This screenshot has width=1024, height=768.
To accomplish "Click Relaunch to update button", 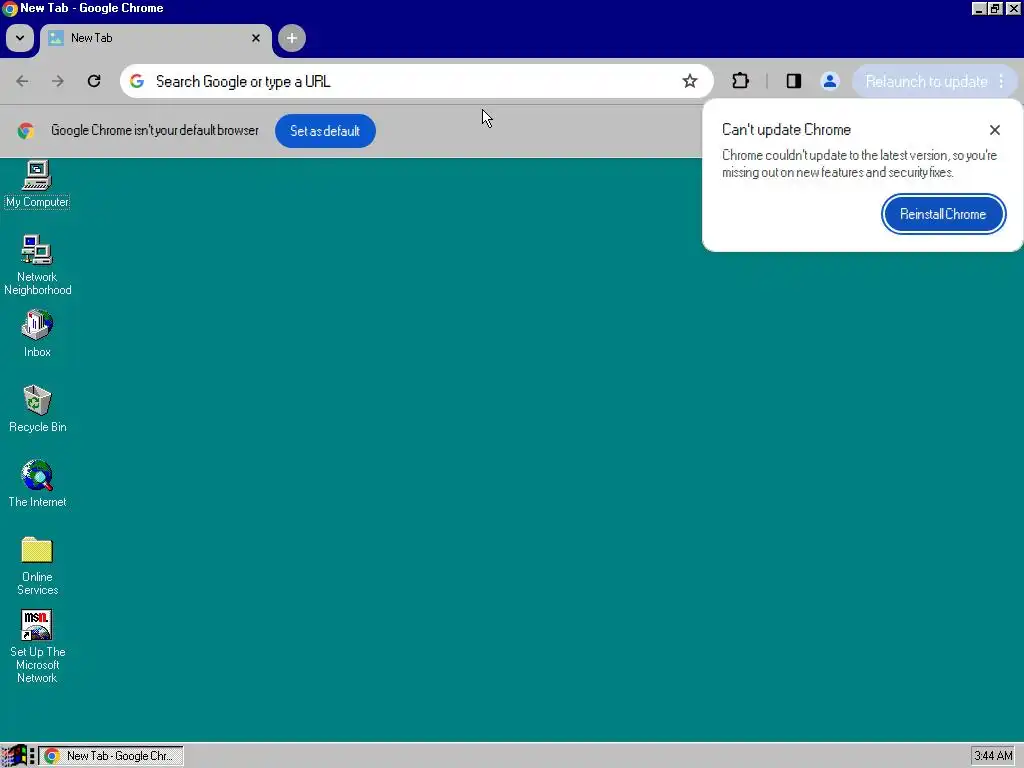I will coord(926,82).
